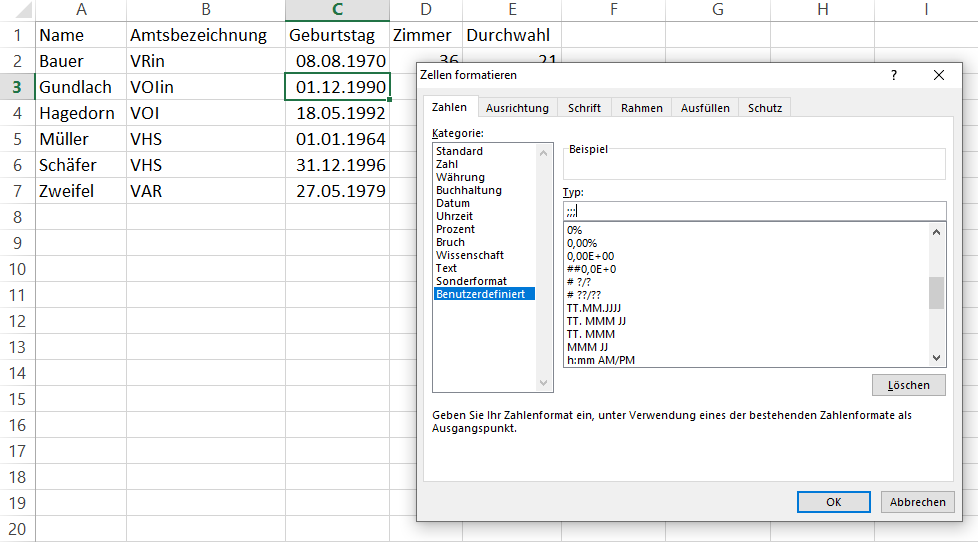Click the help question mark in dialog
Viewport: 978px width, 542px height.
(894, 75)
